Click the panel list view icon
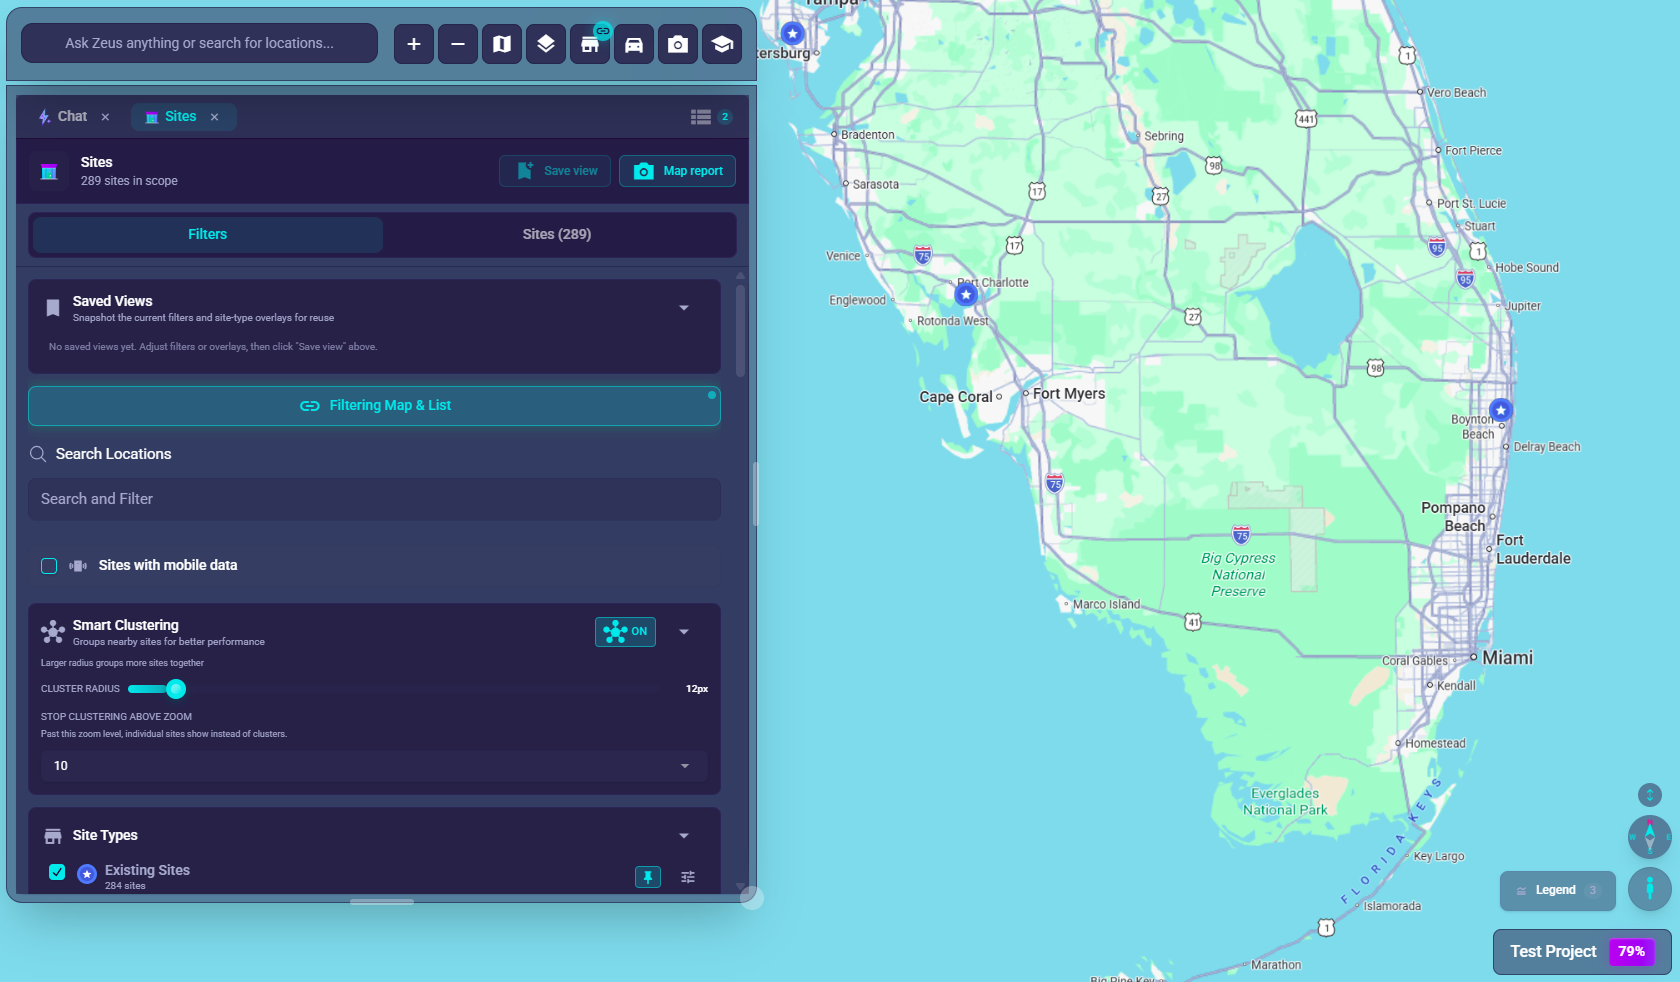The image size is (1680, 982). [701, 117]
